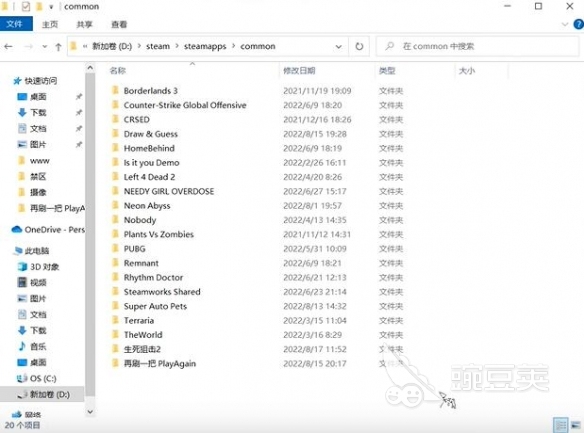Expand the address bar history dropdown
This screenshot has height=433, width=584.
(338, 47)
